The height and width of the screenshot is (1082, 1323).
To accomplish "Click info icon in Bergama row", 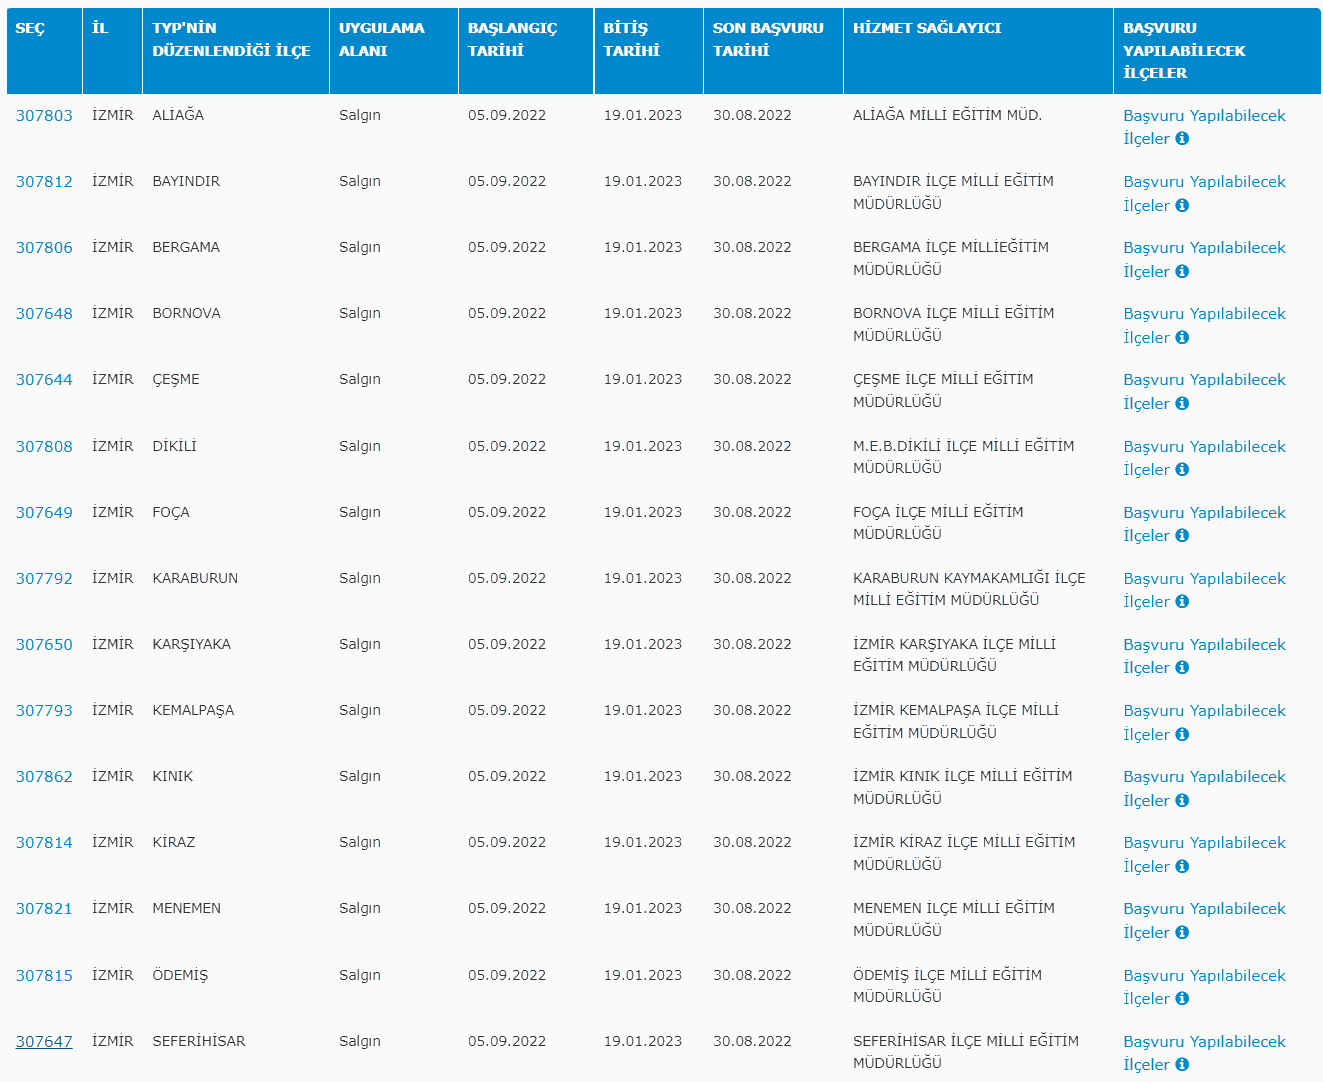I will (x=1182, y=271).
